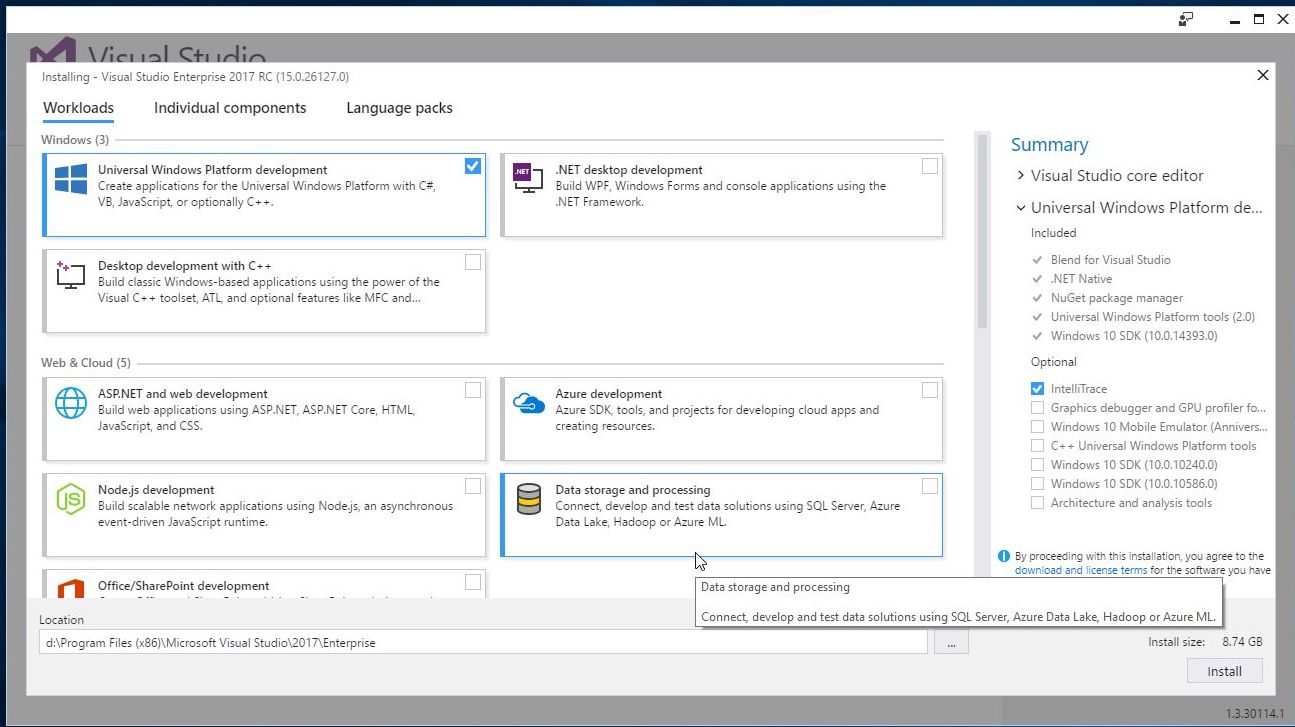Image resolution: width=1295 pixels, height=727 pixels.
Task: Click the .NET desktop development card title
Action: [629, 170]
